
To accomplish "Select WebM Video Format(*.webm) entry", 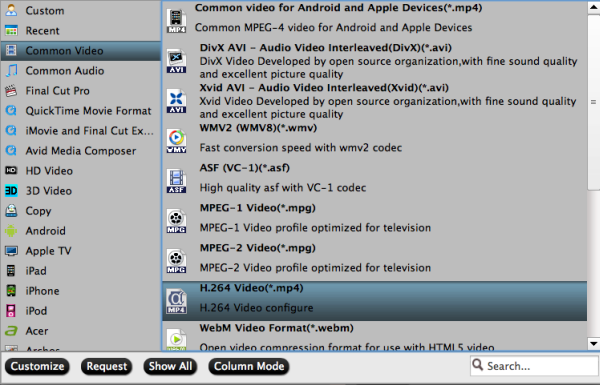I will tap(375, 336).
